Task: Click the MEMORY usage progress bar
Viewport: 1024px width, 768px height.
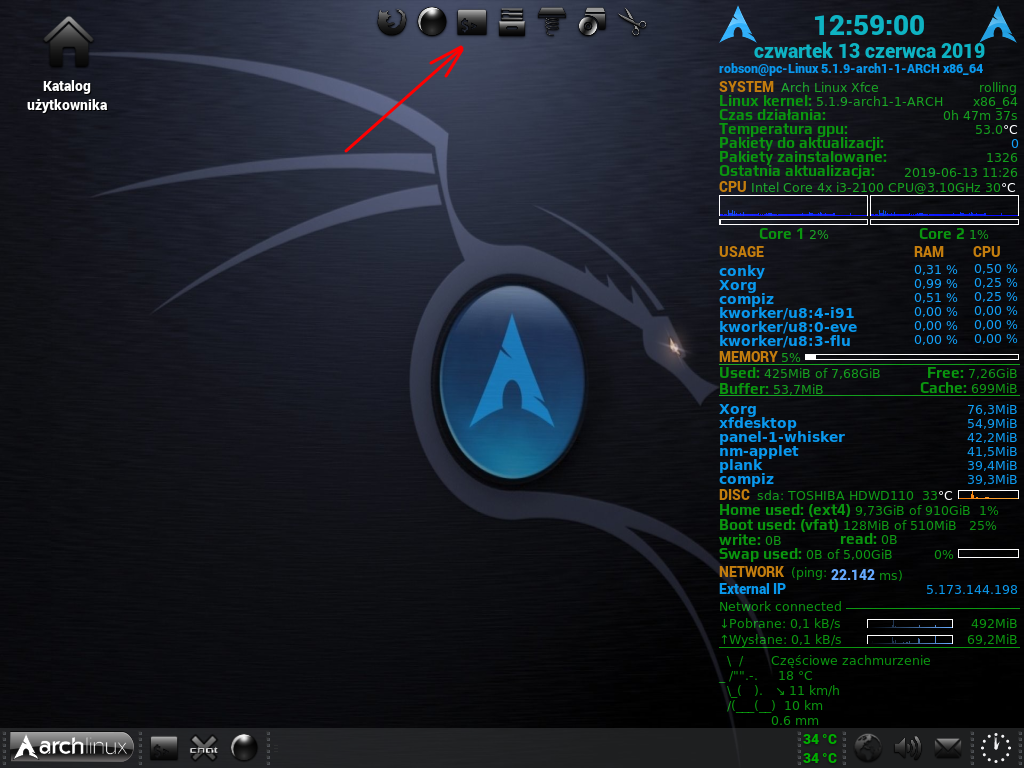Action: click(x=912, y=357)
